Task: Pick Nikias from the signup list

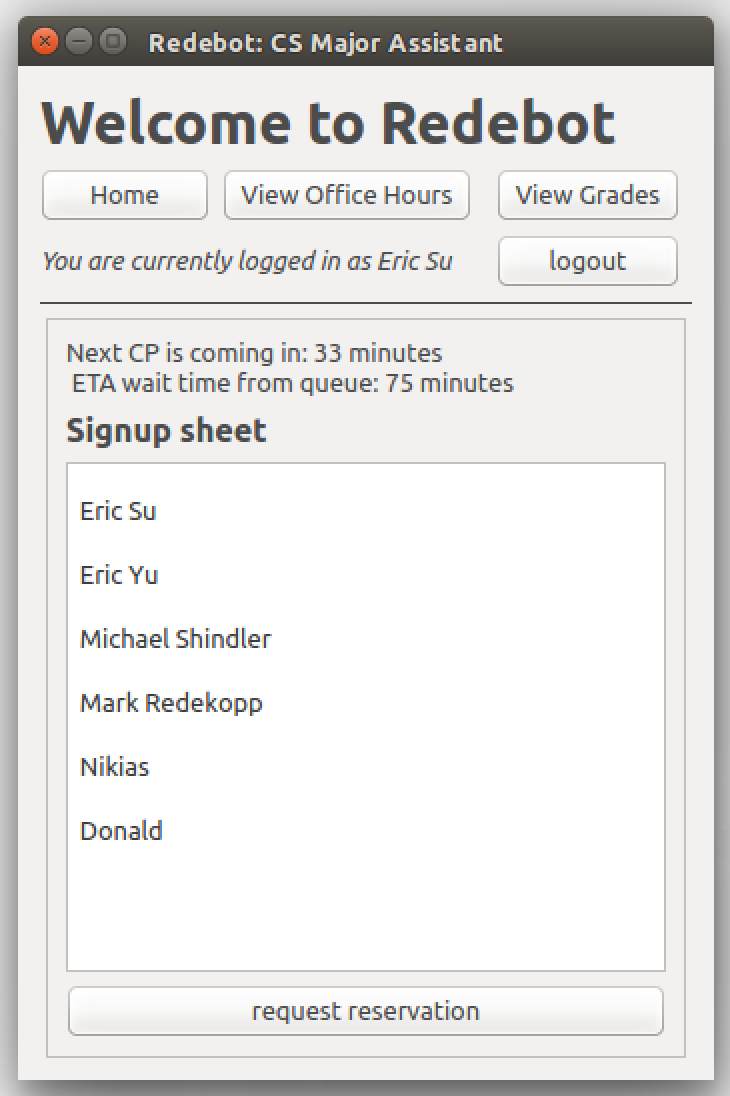Action: tap(366, 767)
